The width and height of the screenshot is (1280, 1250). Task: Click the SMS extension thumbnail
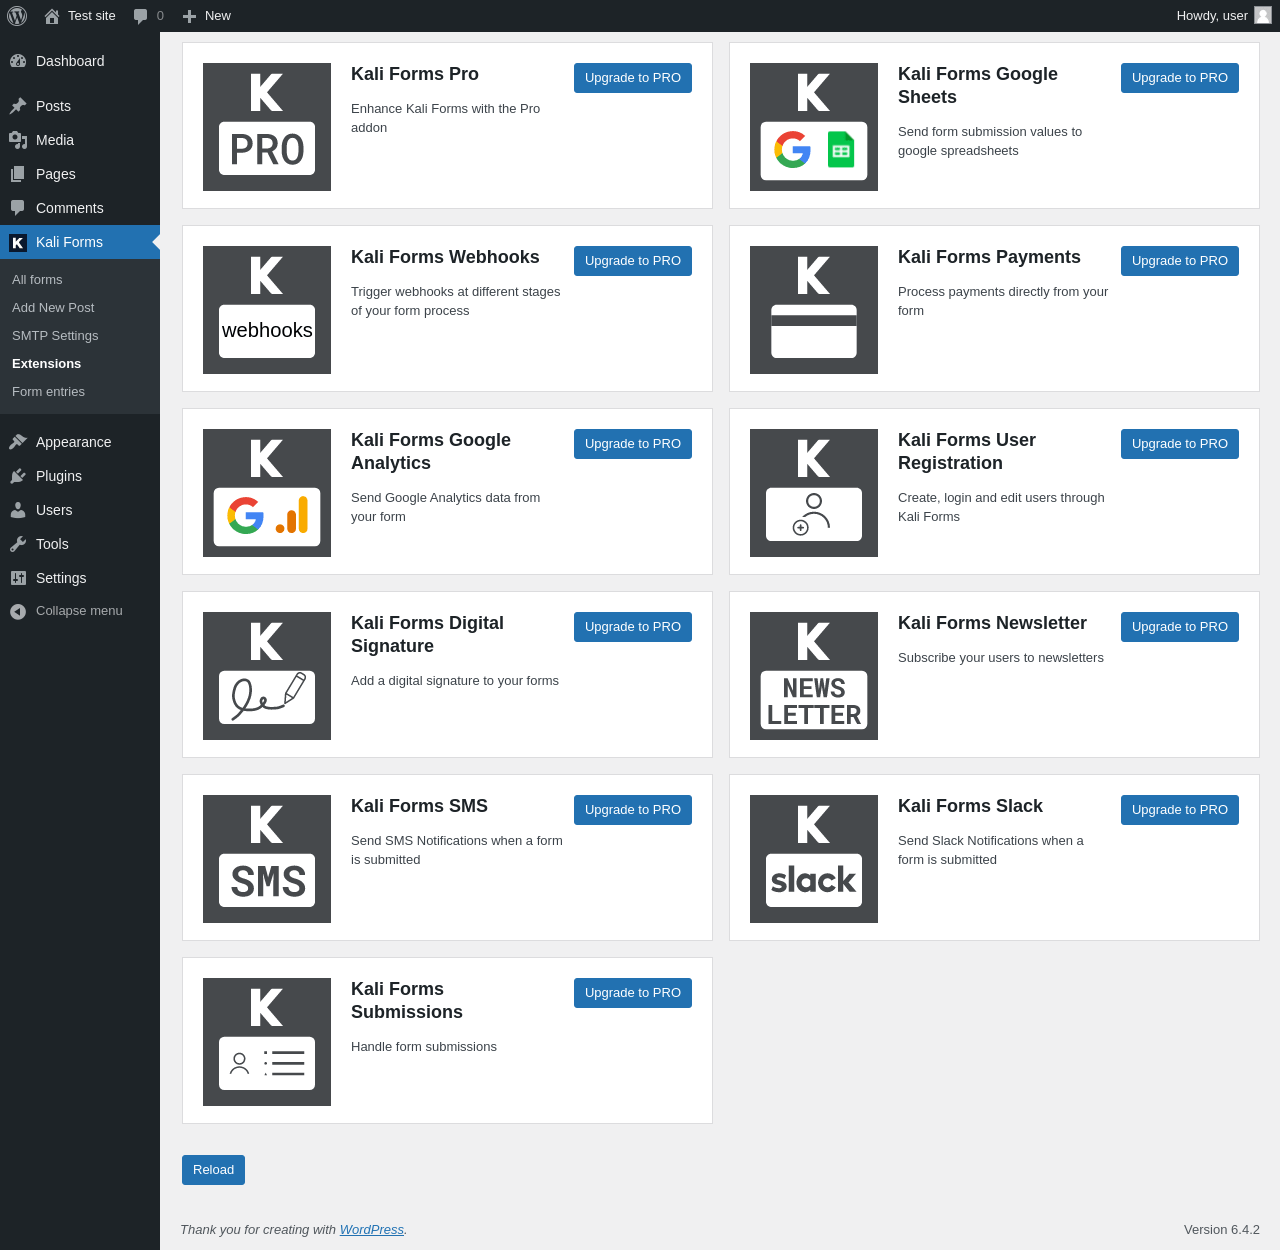[x=267, y=859]
